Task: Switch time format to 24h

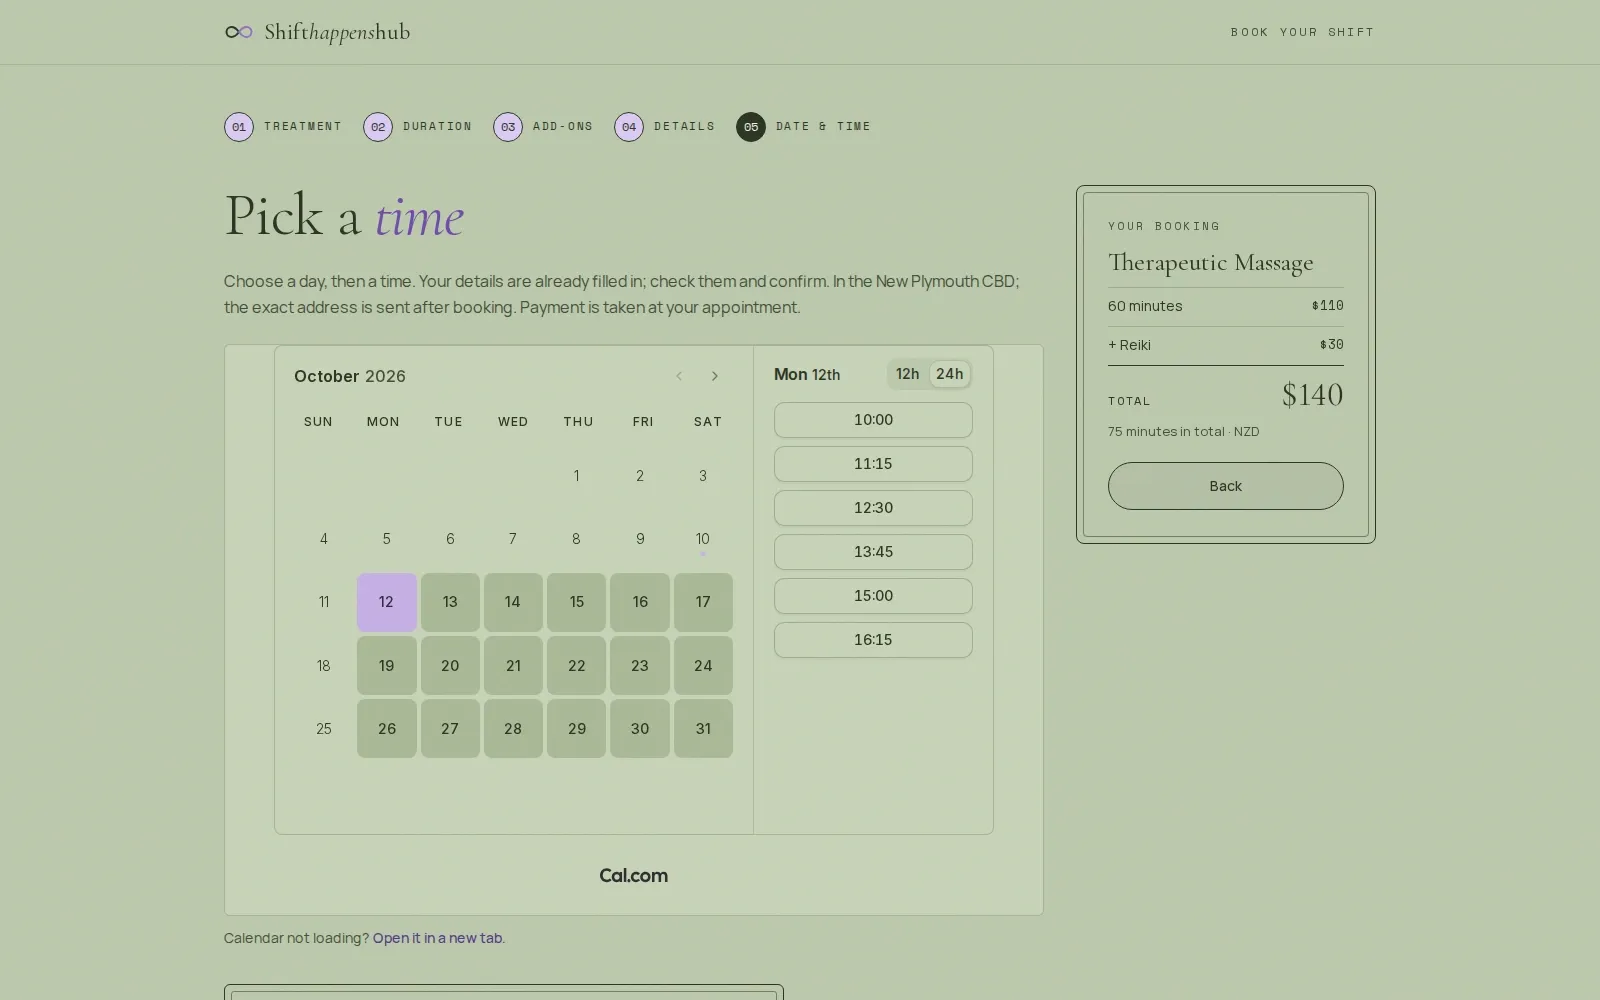Action: (950, 374)
